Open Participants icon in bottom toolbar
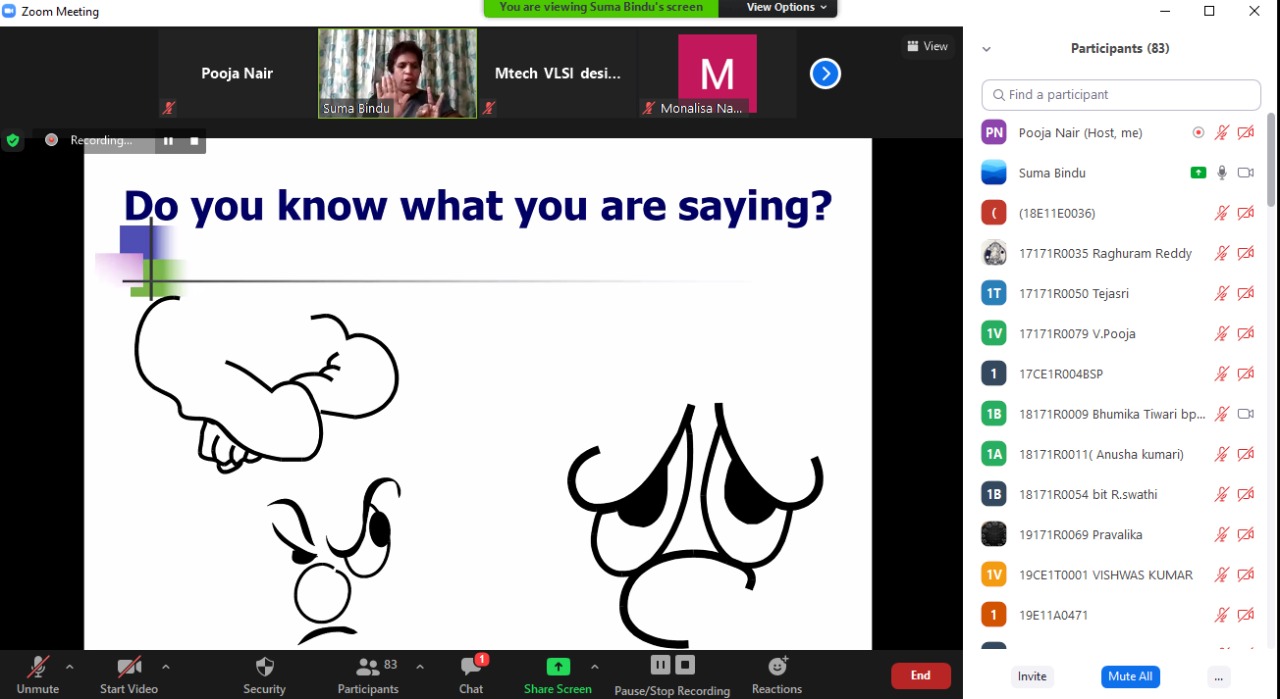 point(368,667)
